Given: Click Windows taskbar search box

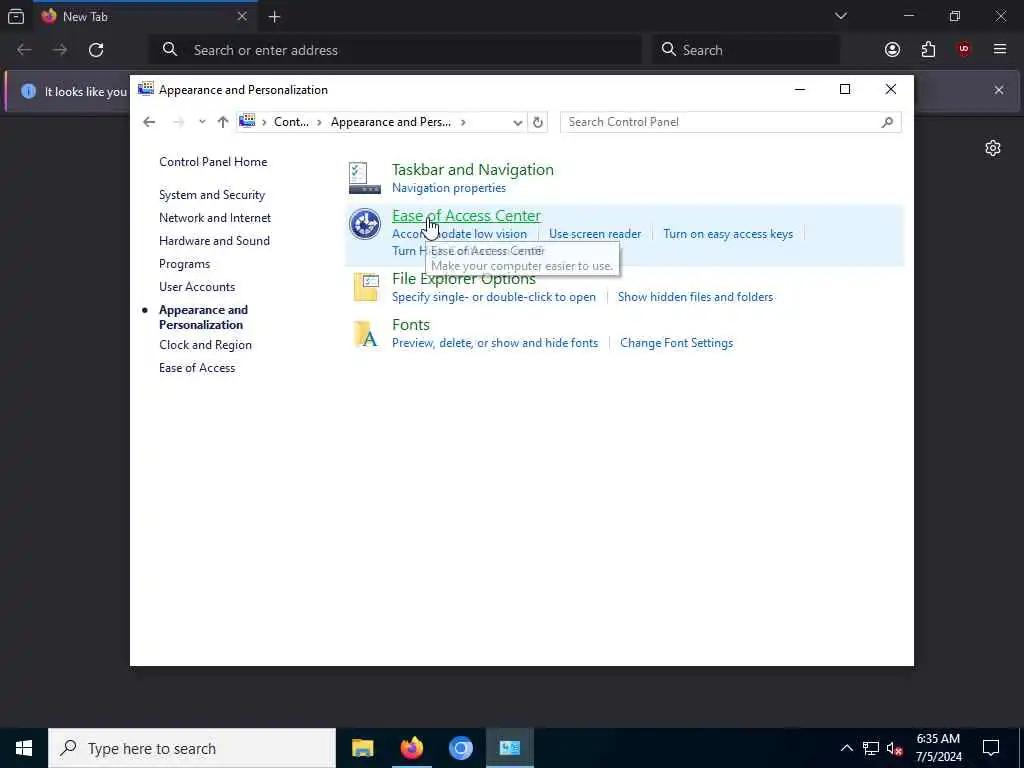Looking at the screenshot, I should (x=192, y=748).
